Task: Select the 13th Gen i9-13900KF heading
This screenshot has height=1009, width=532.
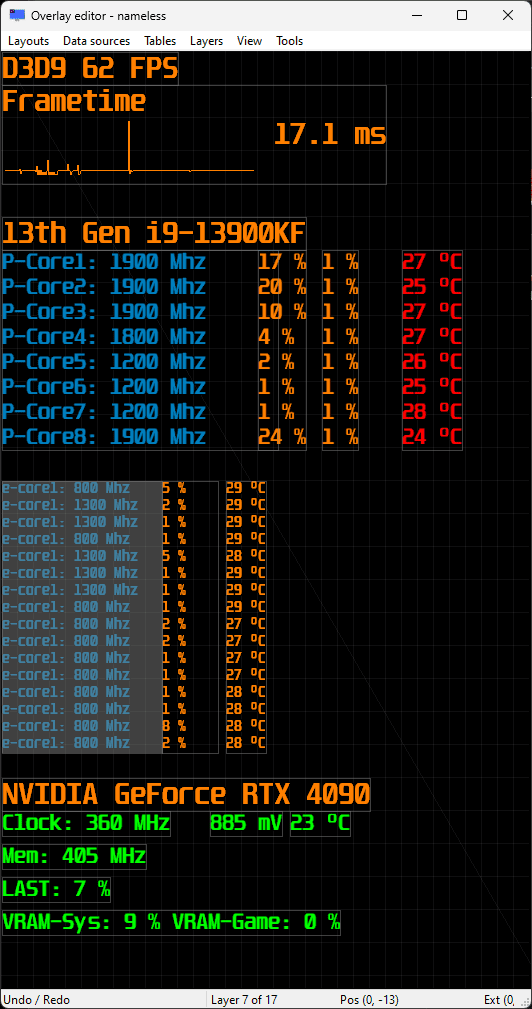Action: (x=154, y=233)
